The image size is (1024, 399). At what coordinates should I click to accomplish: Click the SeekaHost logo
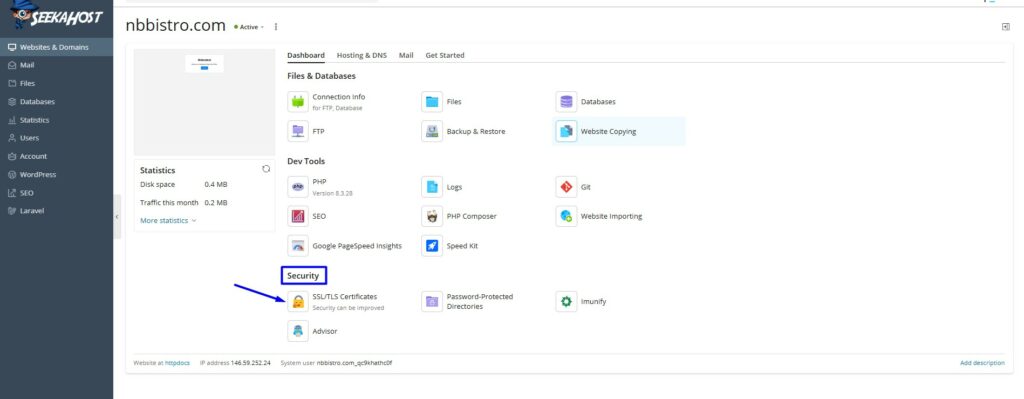click(x=56, y=16)
